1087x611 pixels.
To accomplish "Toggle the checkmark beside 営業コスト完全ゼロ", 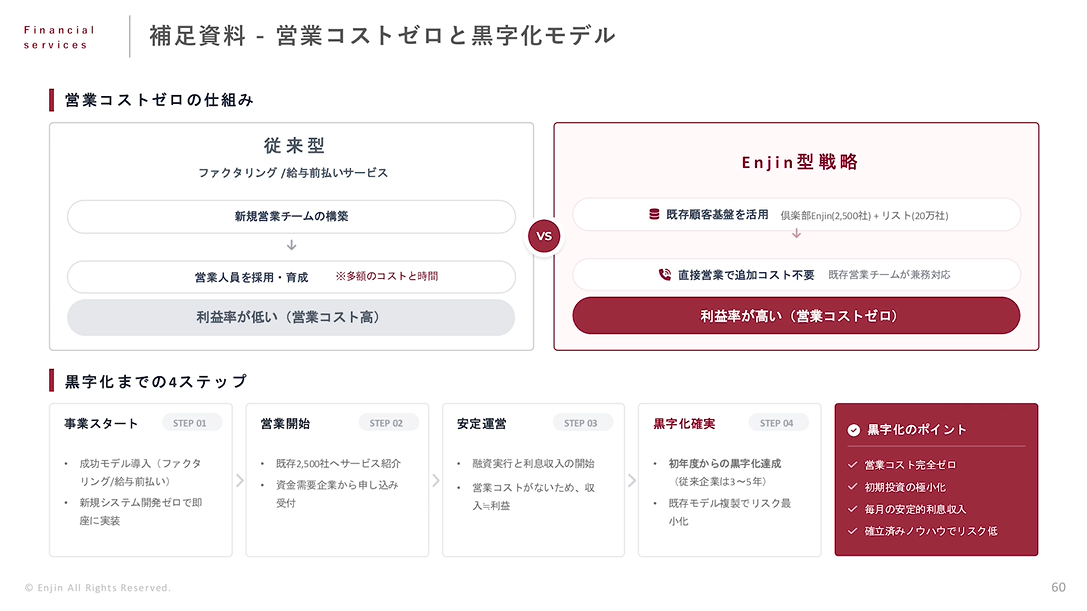I will pyautogui.click(x=852, y=465).
